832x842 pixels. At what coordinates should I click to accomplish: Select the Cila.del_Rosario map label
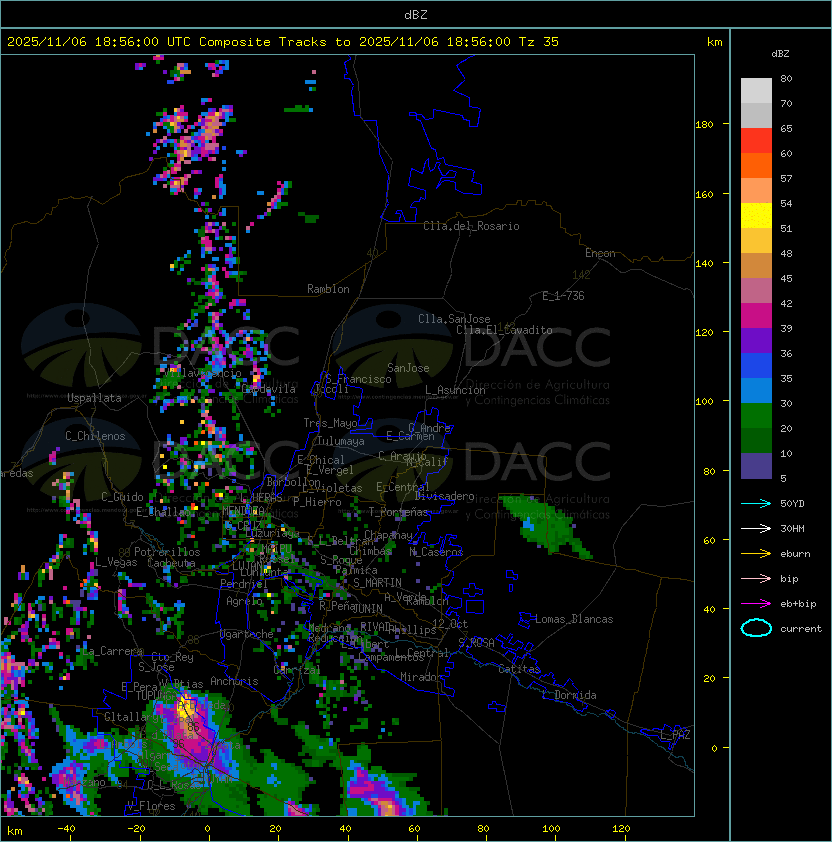[x=471, y=226]
